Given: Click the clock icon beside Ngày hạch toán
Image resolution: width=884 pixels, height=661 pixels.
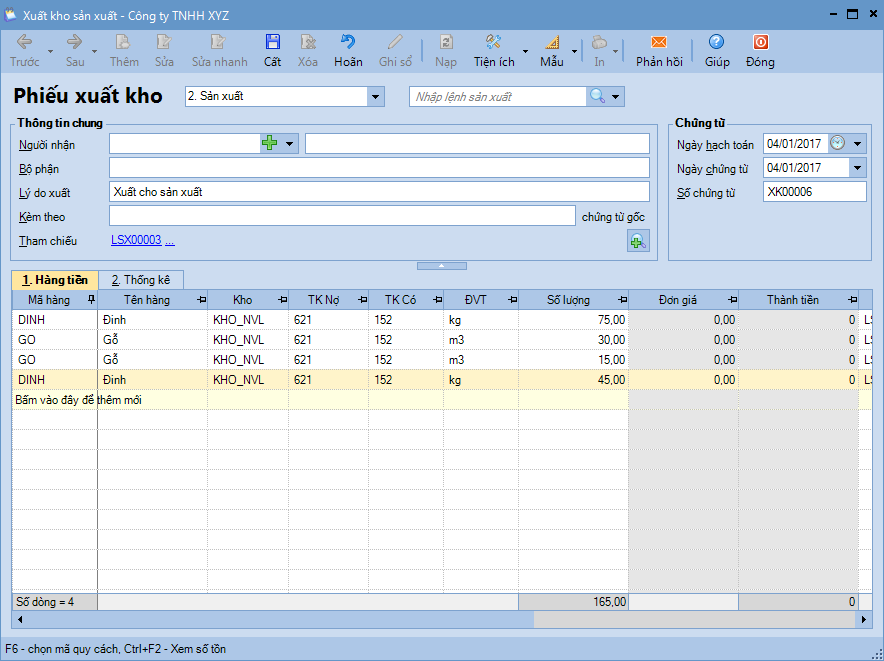Looking at the screenshot, I should (837, 144).
